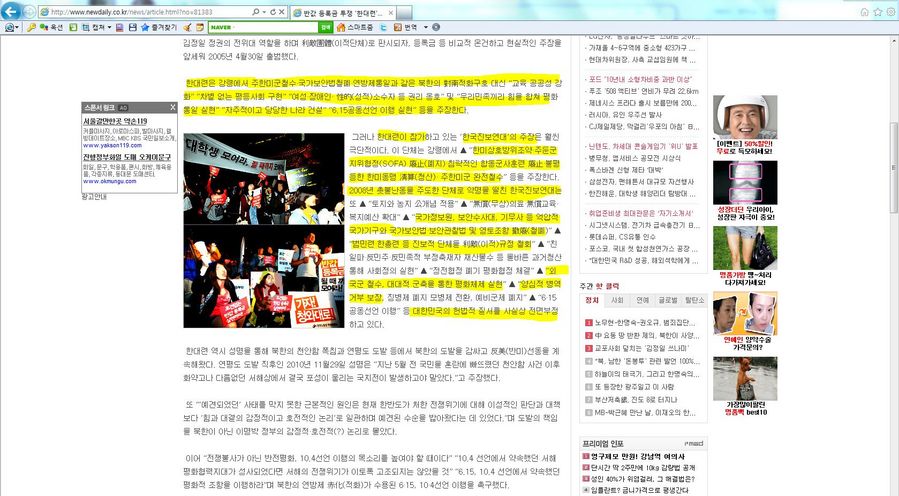Click the 옵션 toolbar item
Viewport: 899px width, 496px height.
pyautogui.click(x=50, y=27)
